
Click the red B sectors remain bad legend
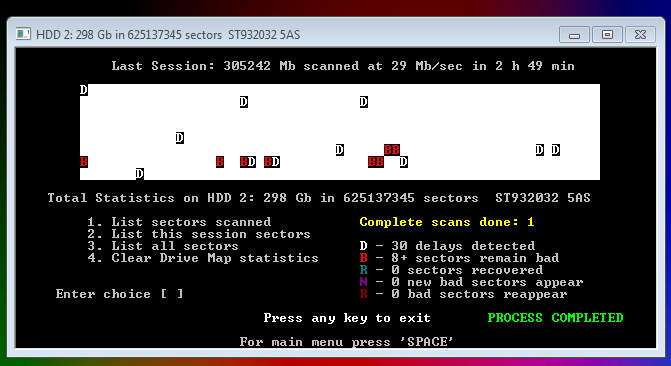459,258
